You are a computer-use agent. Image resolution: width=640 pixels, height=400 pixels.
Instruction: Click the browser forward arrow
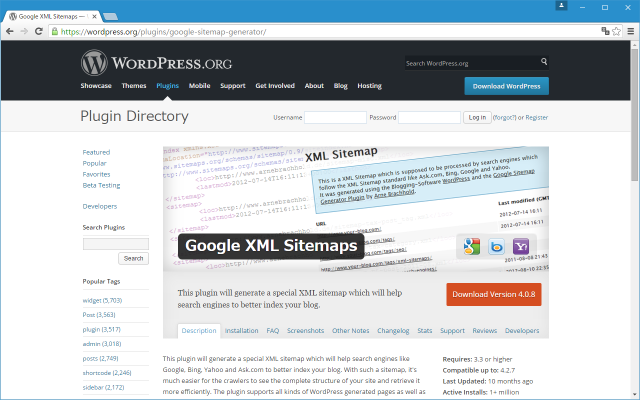24,31
